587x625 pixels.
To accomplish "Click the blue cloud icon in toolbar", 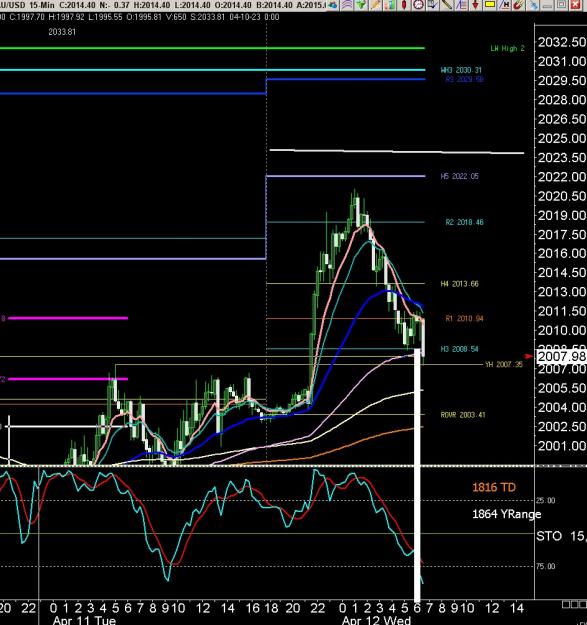I will point(332,5).
